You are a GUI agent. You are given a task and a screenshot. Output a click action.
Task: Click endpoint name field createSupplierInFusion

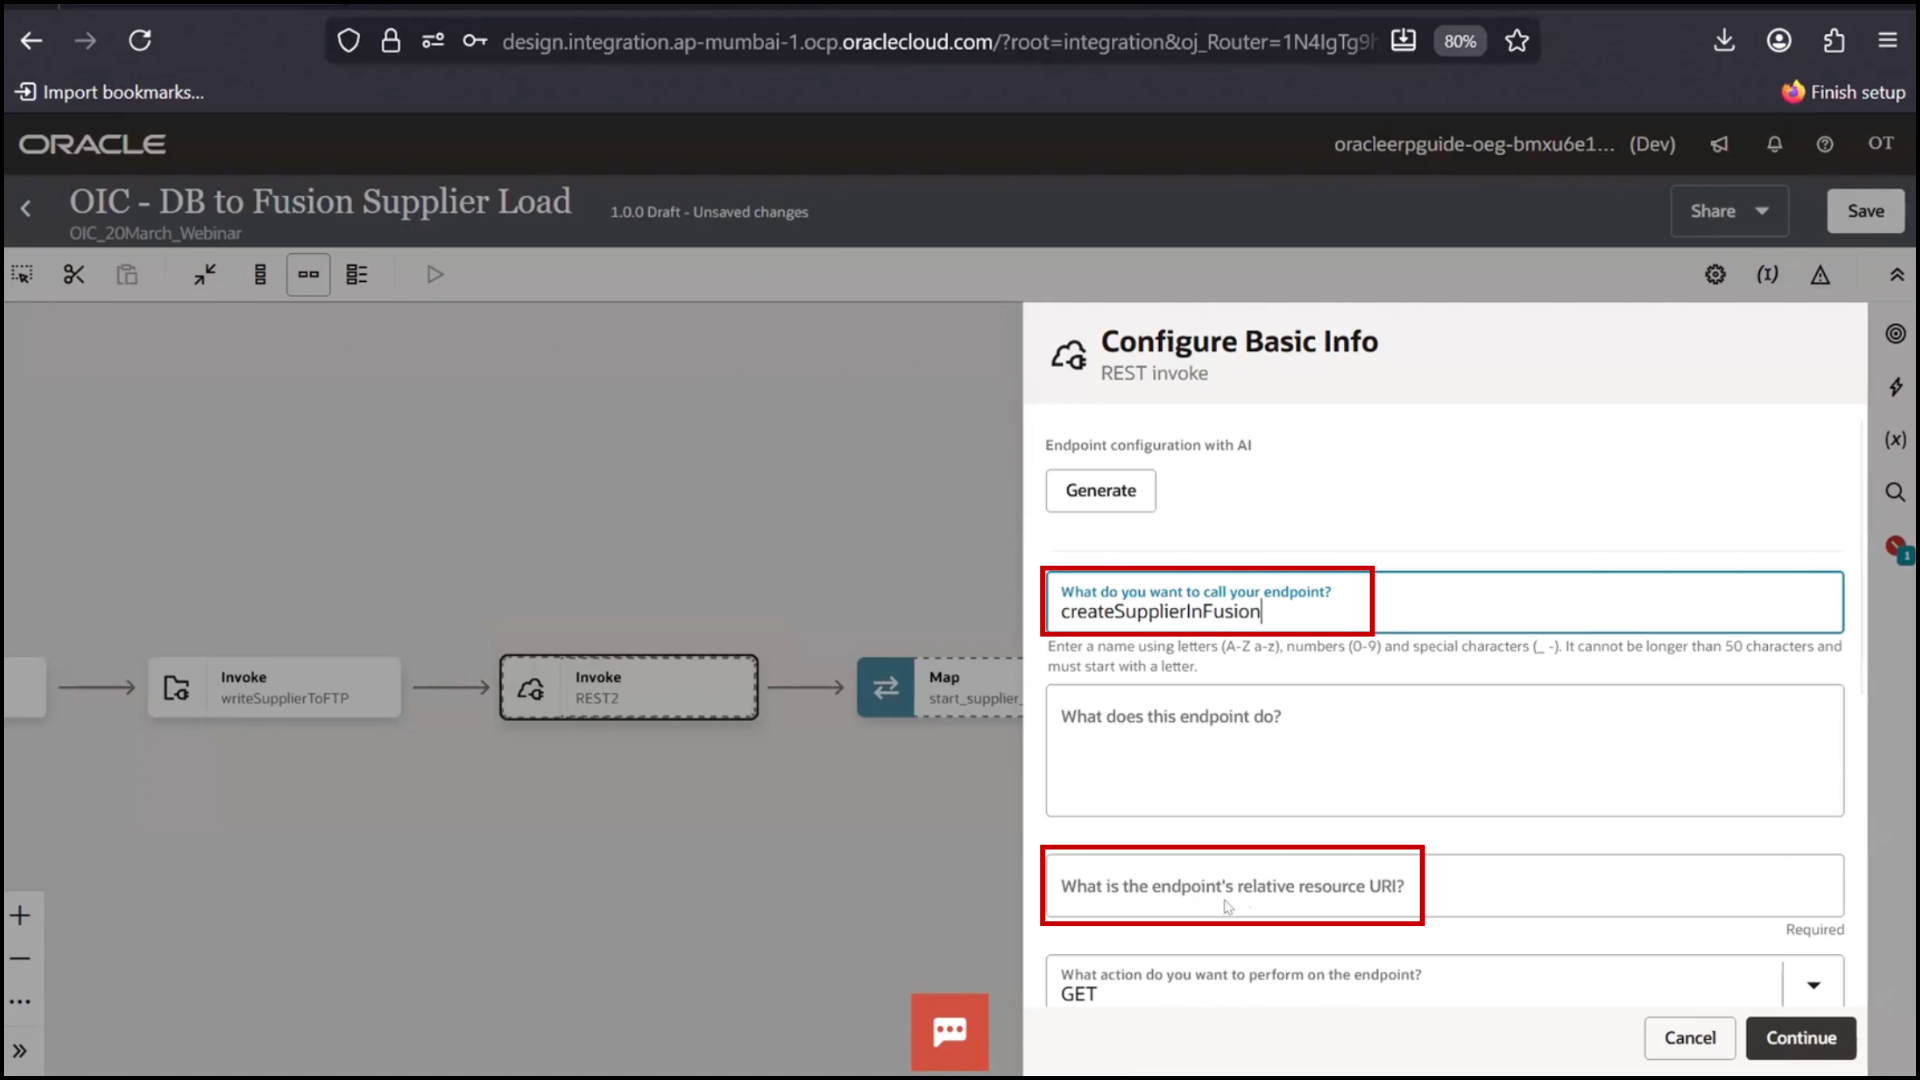coord(1444,602)
